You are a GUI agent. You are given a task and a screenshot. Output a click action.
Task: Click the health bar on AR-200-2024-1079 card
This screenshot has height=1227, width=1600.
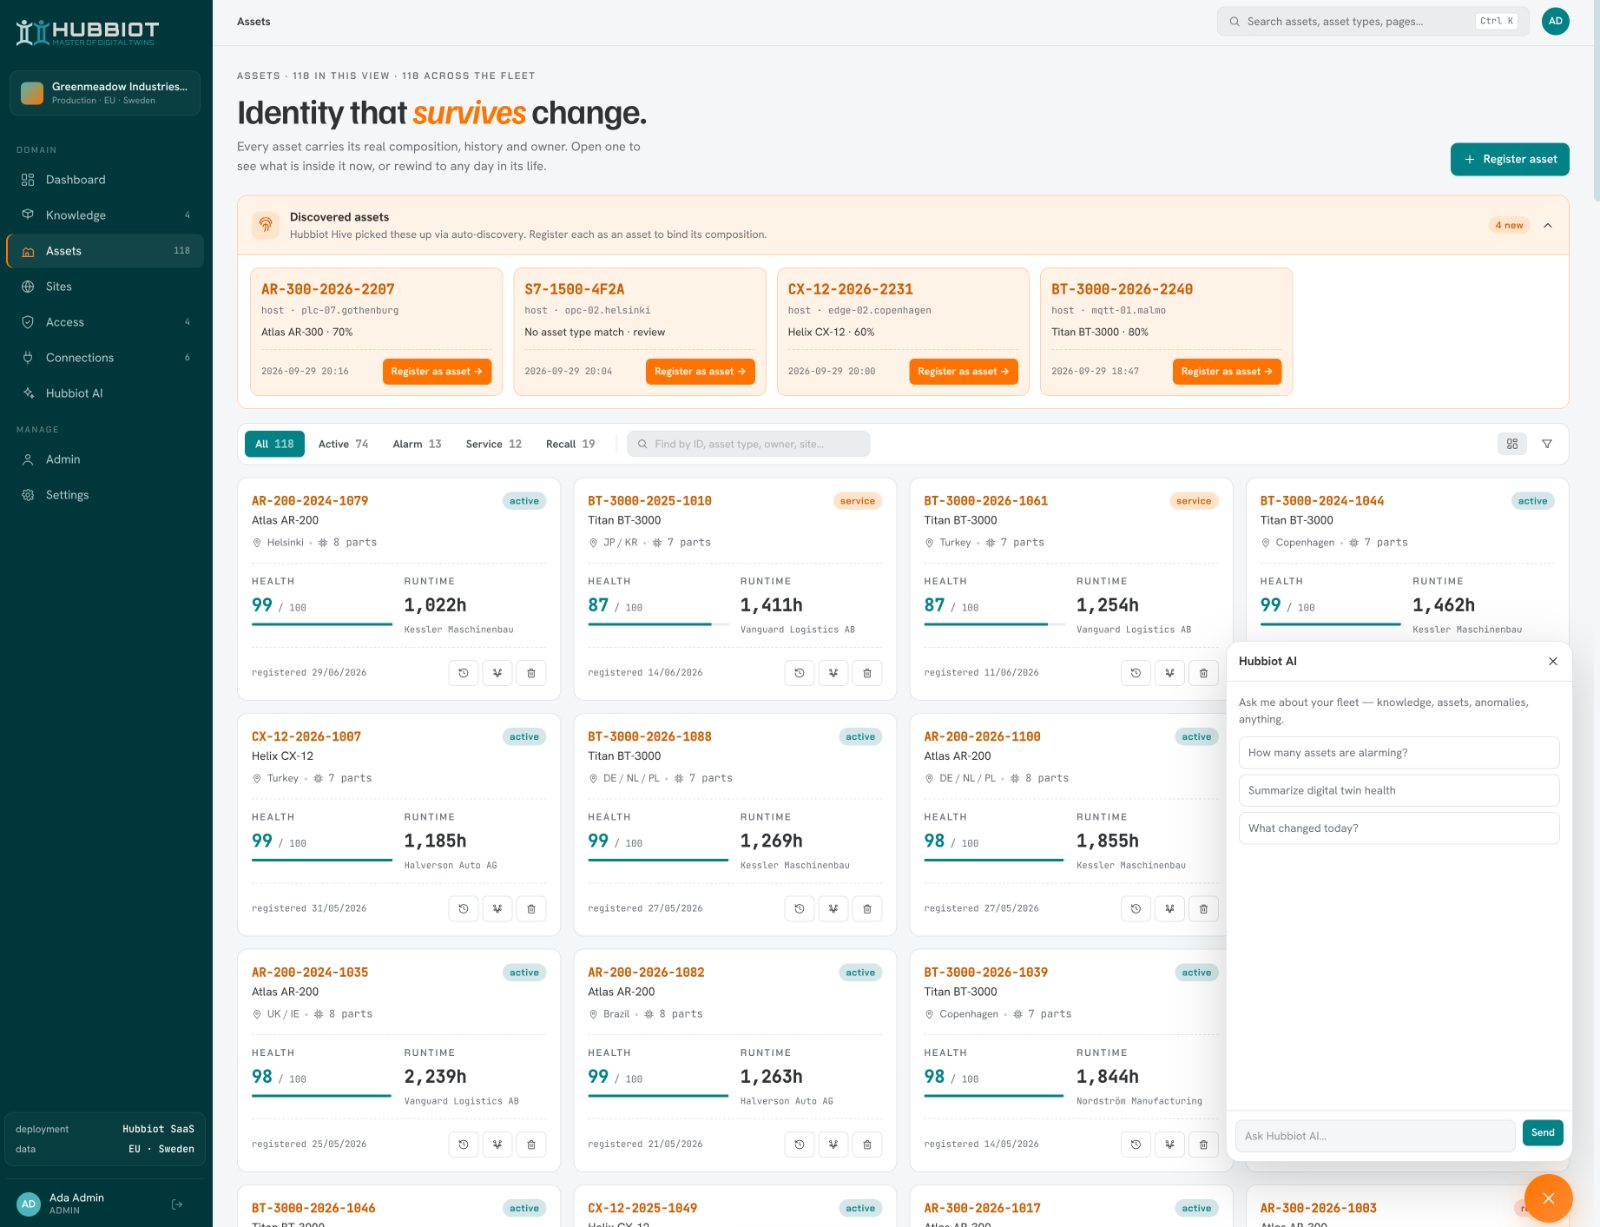(321, 624)
